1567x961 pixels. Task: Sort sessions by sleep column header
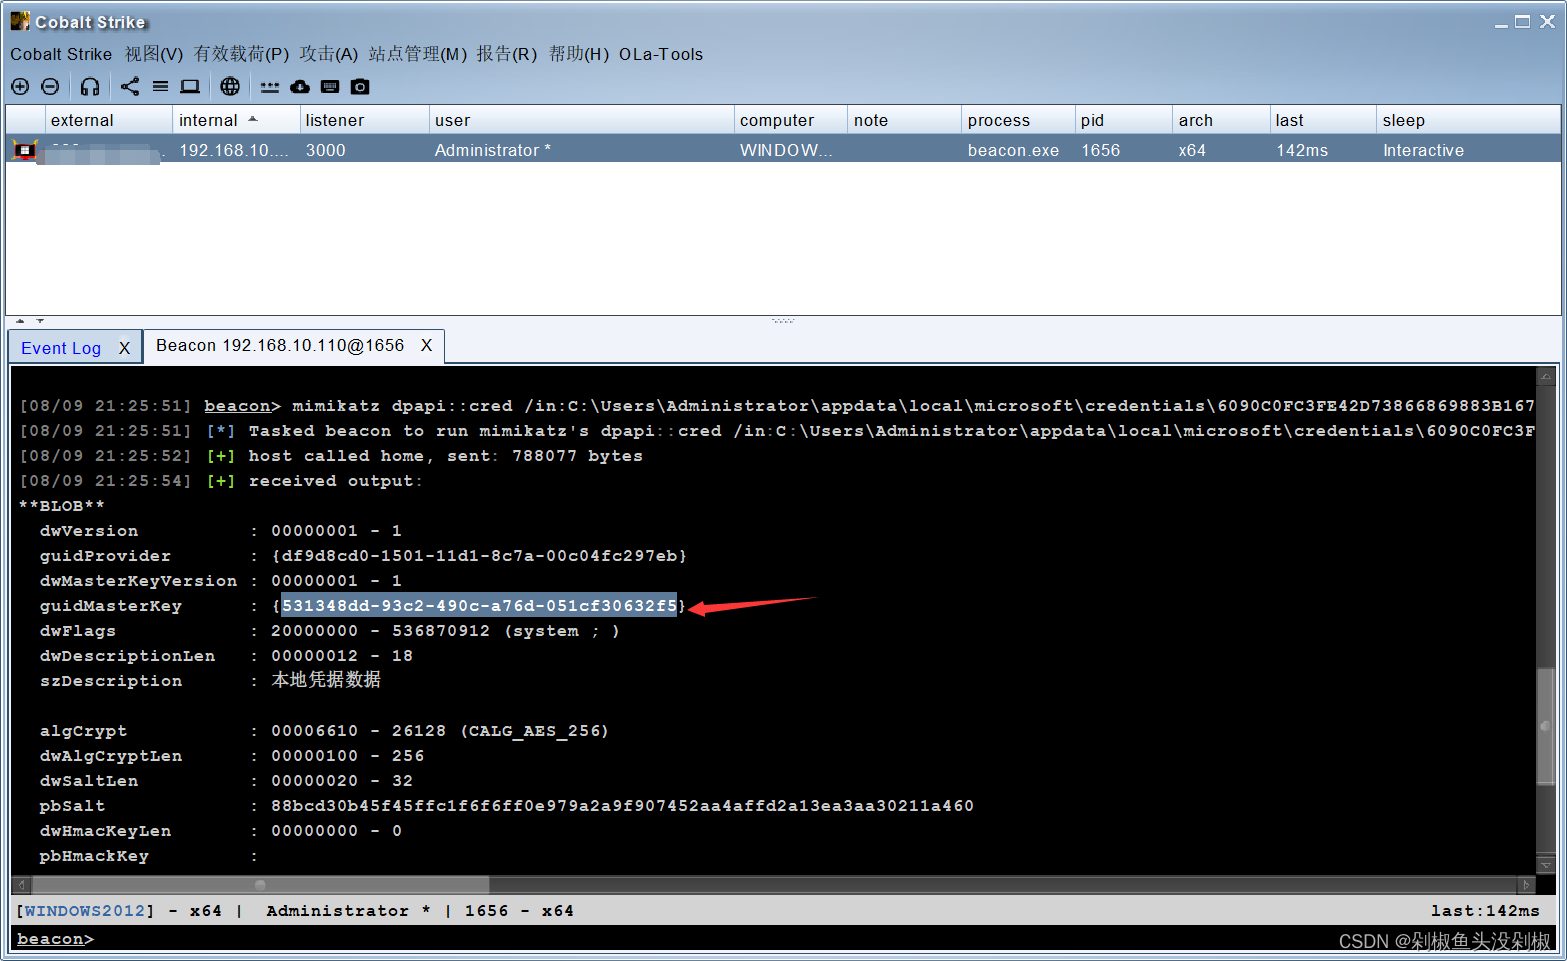(1468, 120)
